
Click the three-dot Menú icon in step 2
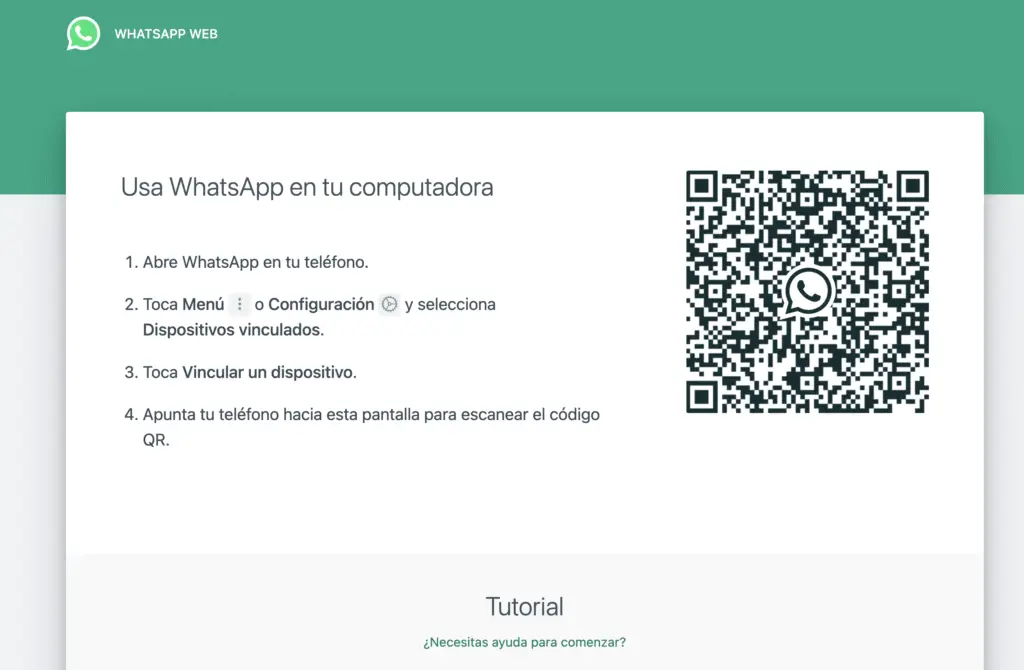click(238, 304)
